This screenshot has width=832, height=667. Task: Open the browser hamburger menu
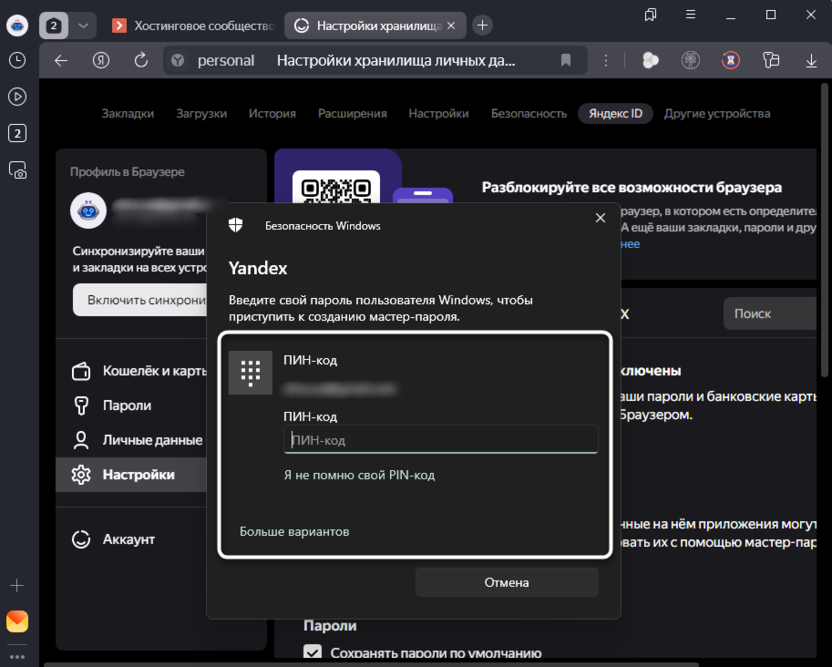click(690, 14)
